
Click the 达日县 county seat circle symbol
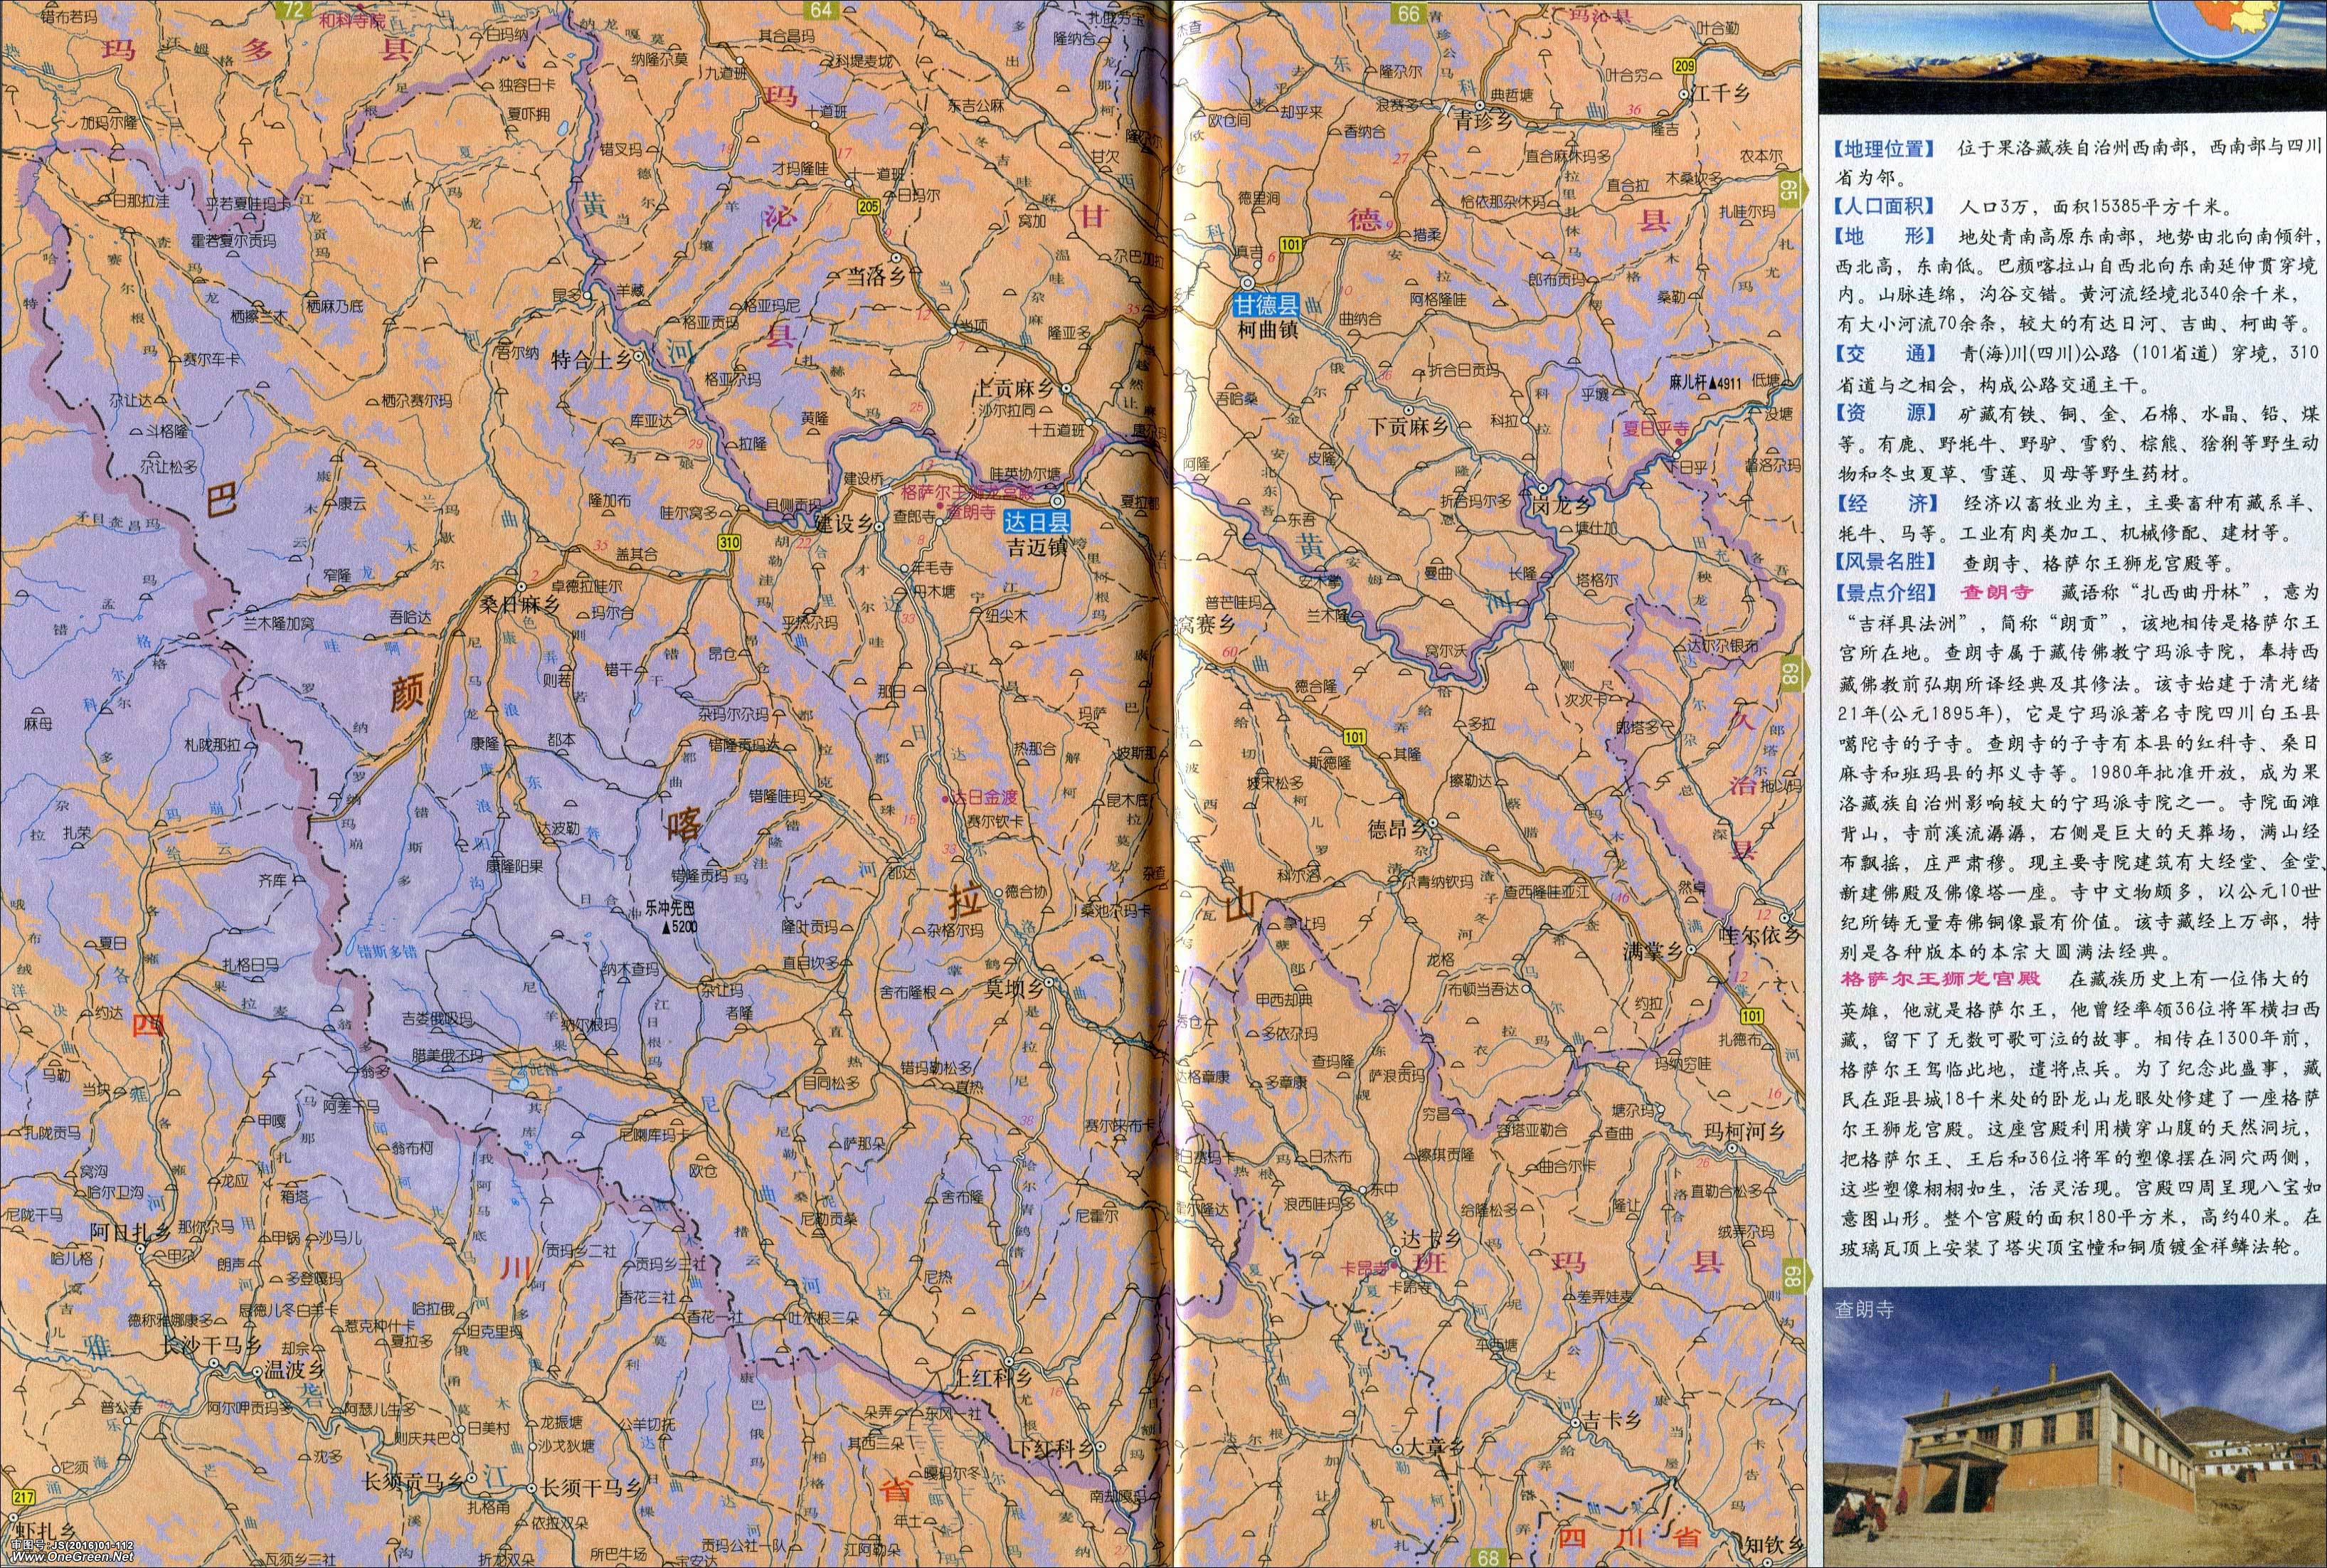pos(1058,501)
